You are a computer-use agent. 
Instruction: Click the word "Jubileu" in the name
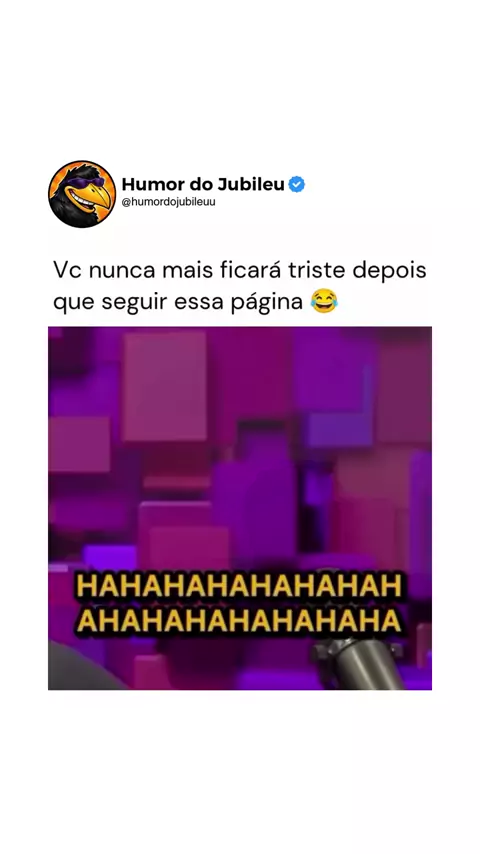click(251, 185)
